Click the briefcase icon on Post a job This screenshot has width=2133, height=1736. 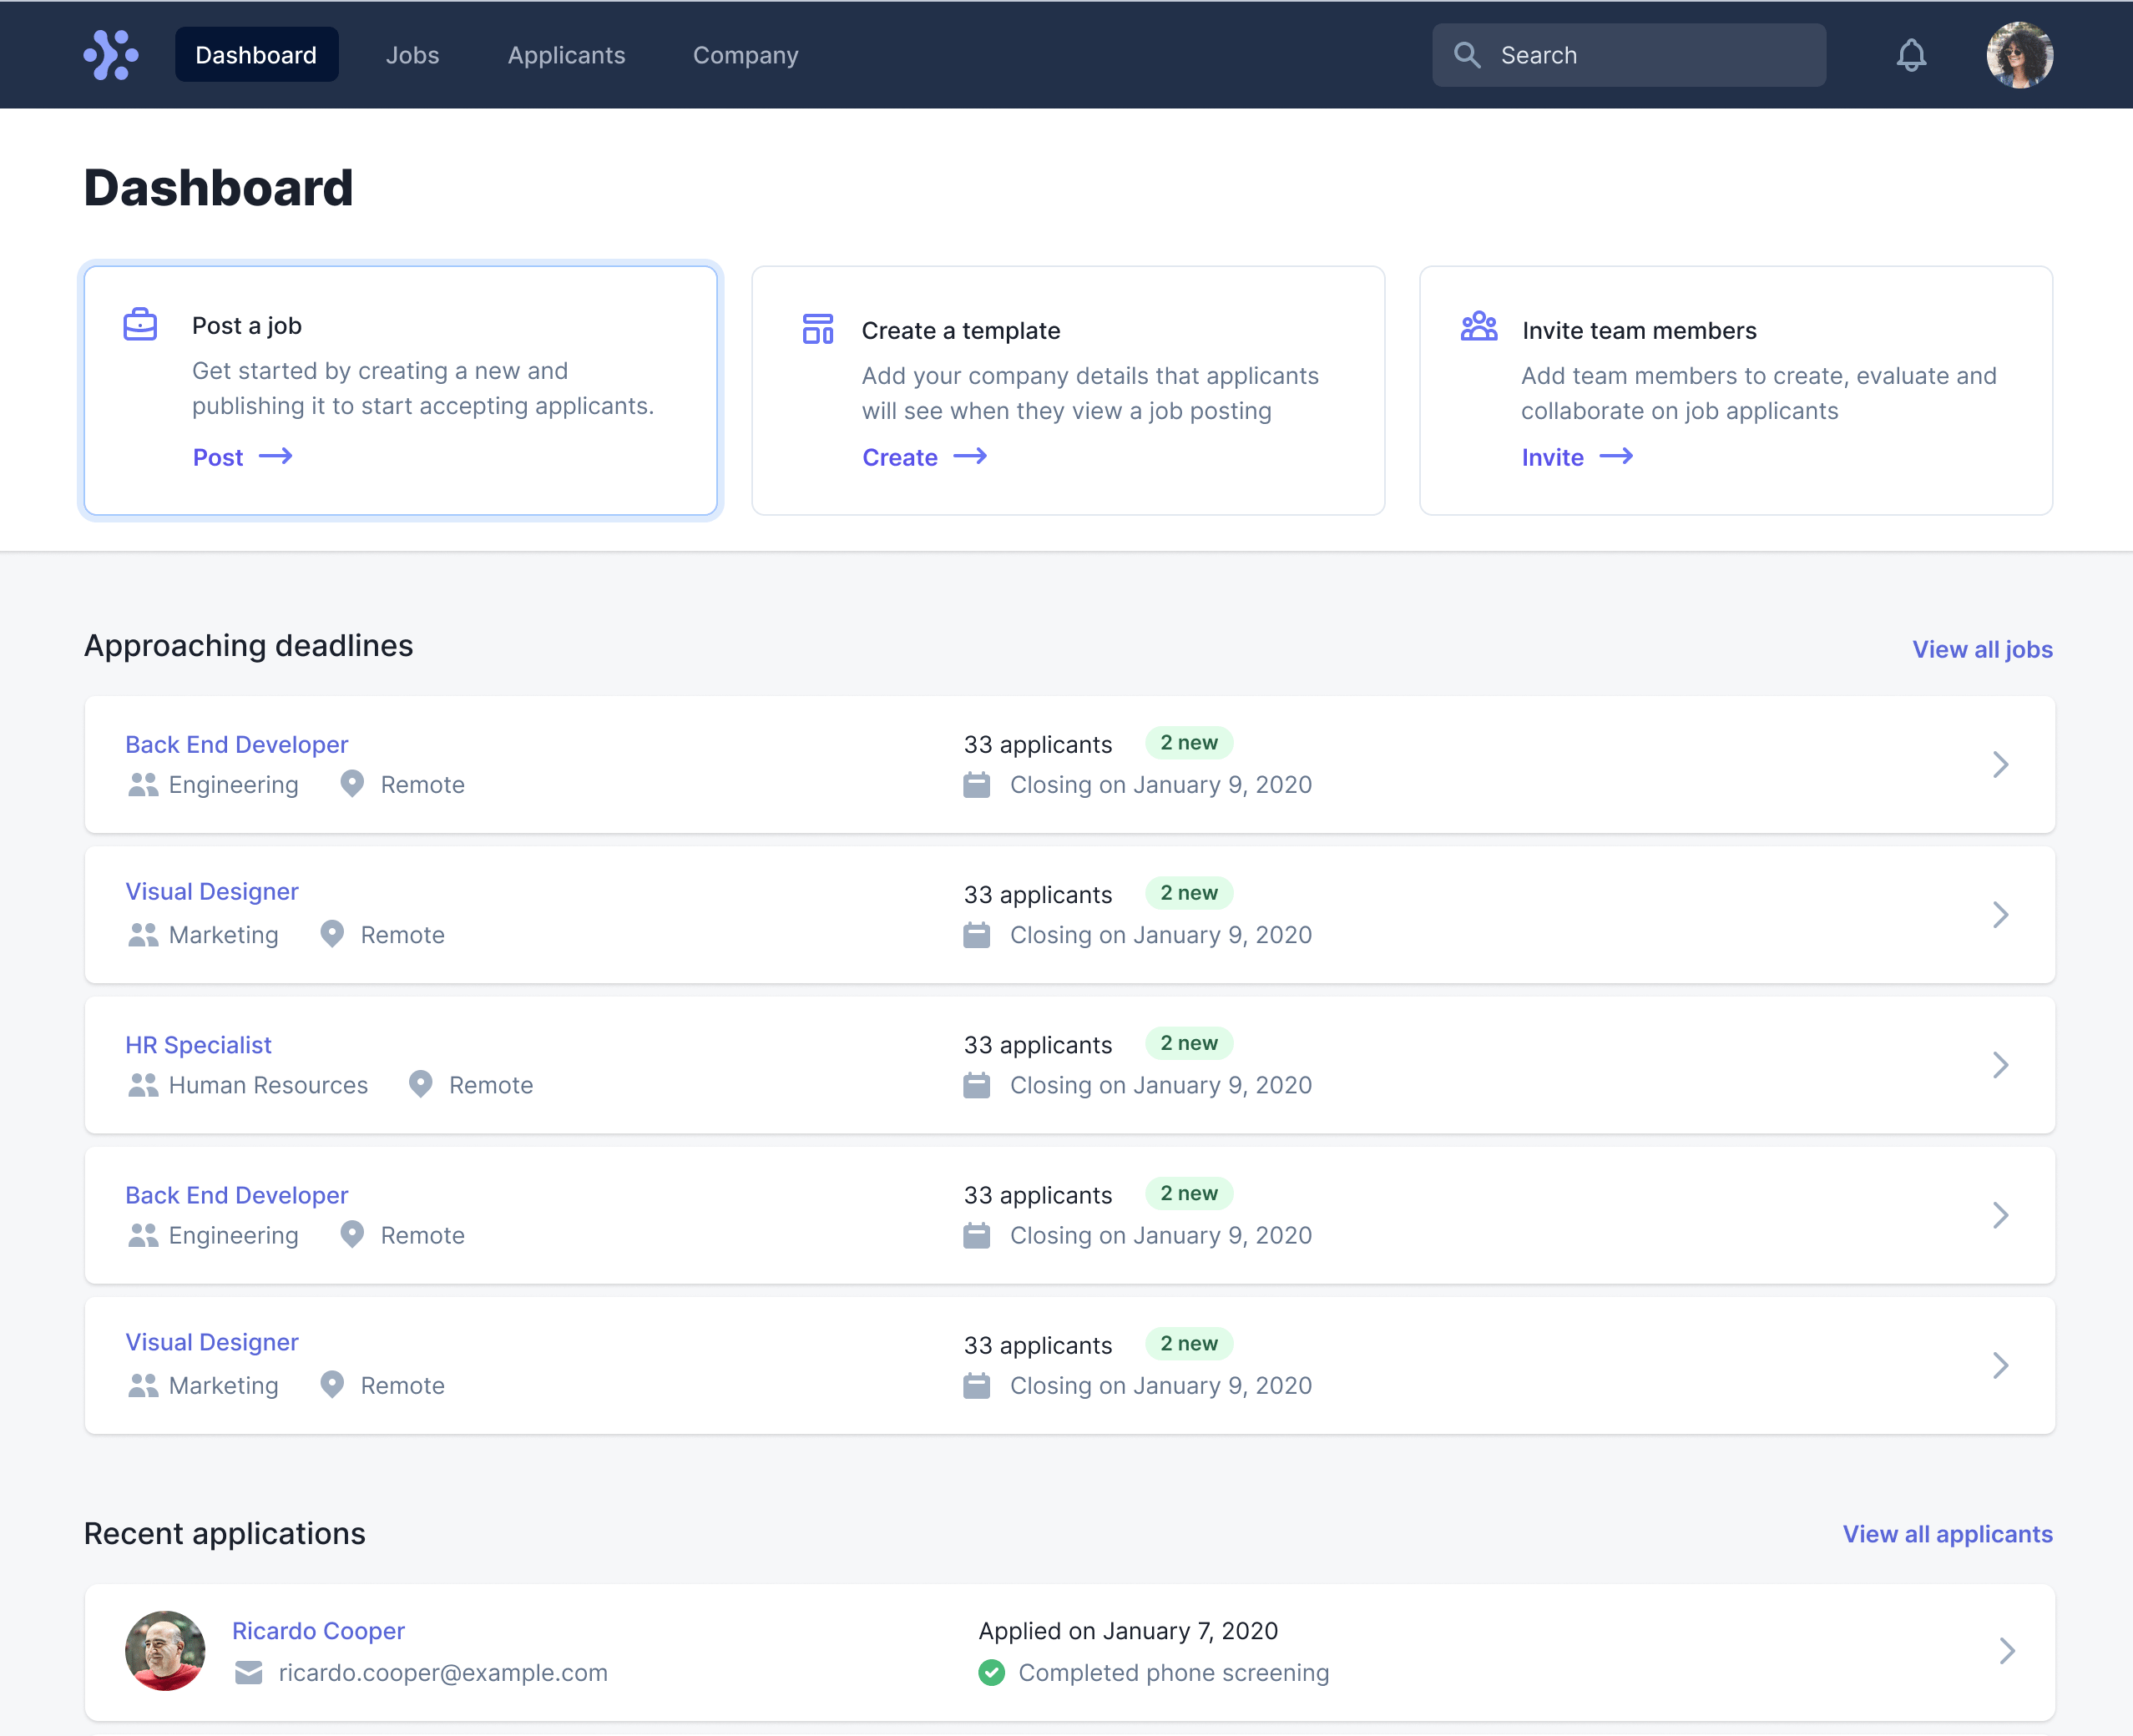click(x=140, y=324)
